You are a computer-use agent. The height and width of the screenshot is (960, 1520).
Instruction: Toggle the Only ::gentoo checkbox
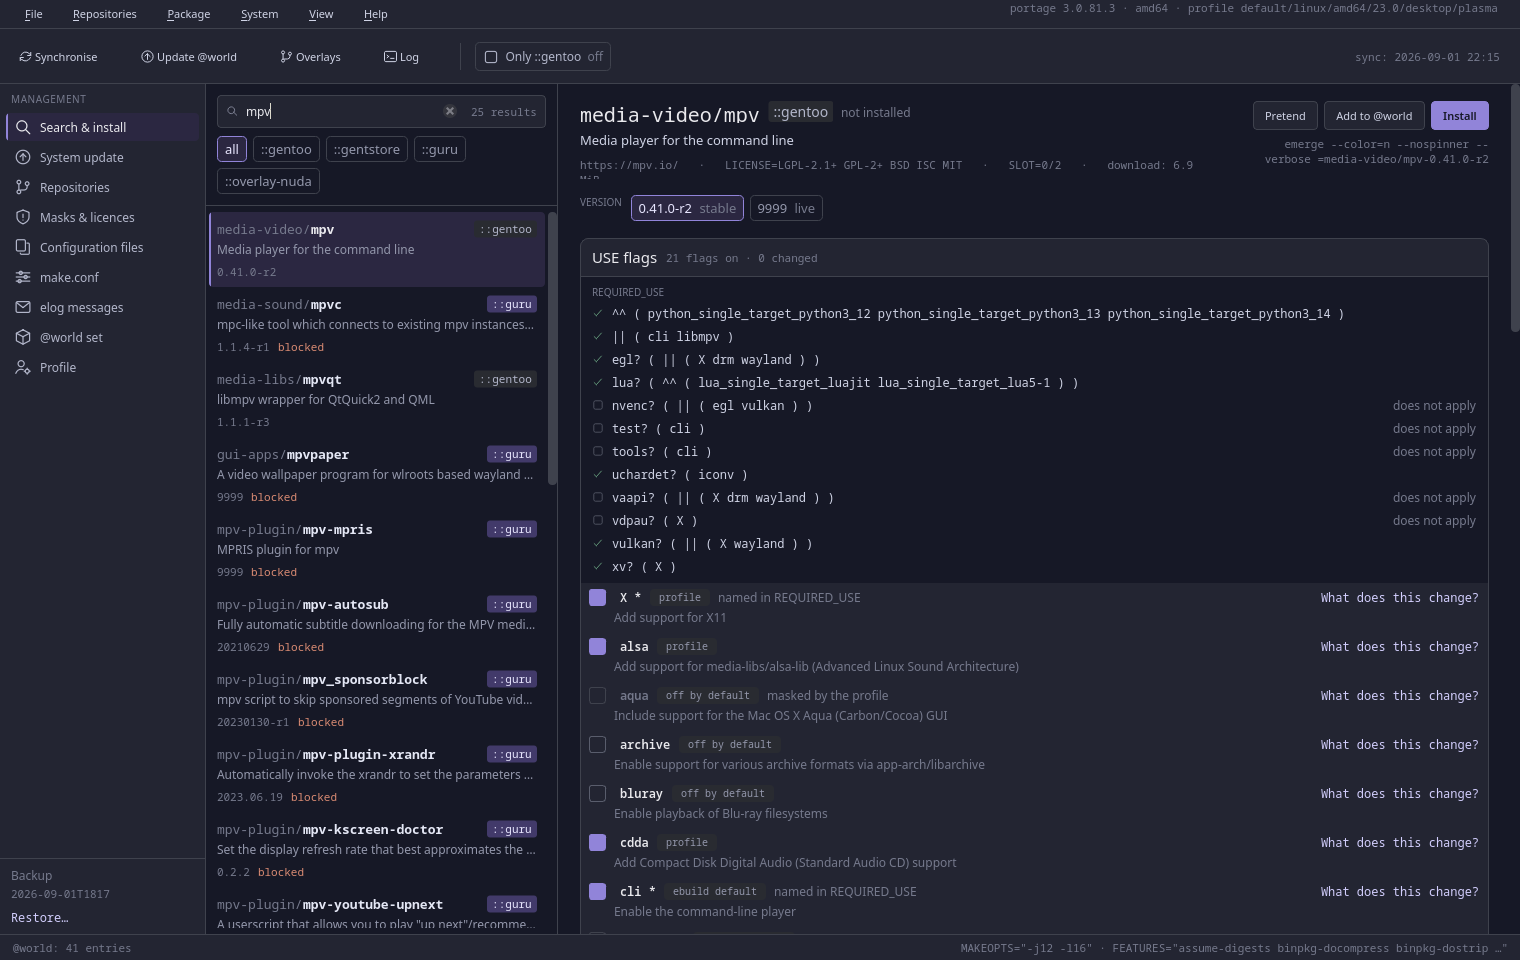pos(491,57)
